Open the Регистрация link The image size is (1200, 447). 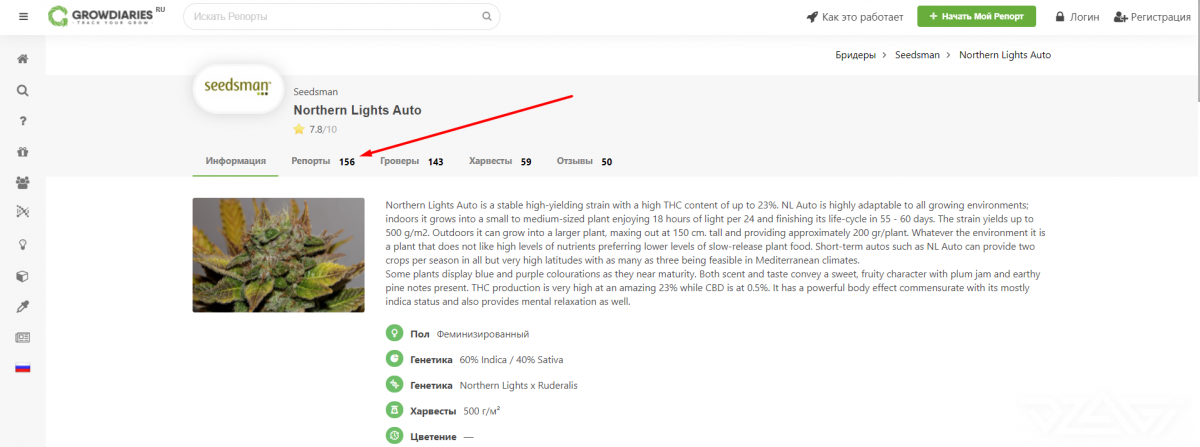tap(1152, 17)
